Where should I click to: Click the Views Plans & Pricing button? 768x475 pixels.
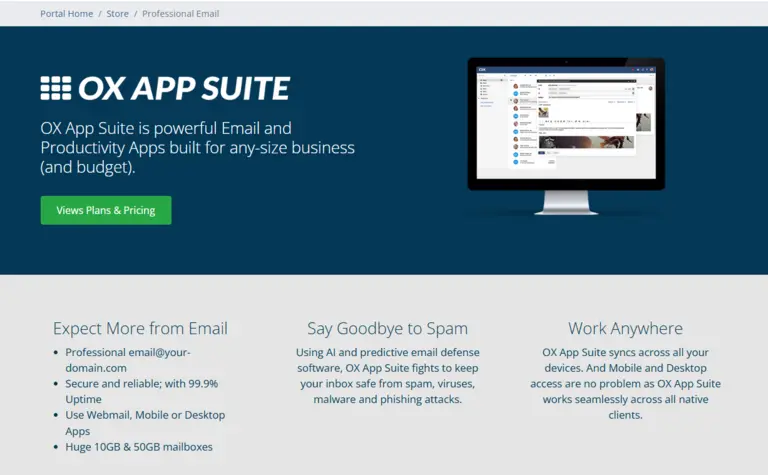106,210
